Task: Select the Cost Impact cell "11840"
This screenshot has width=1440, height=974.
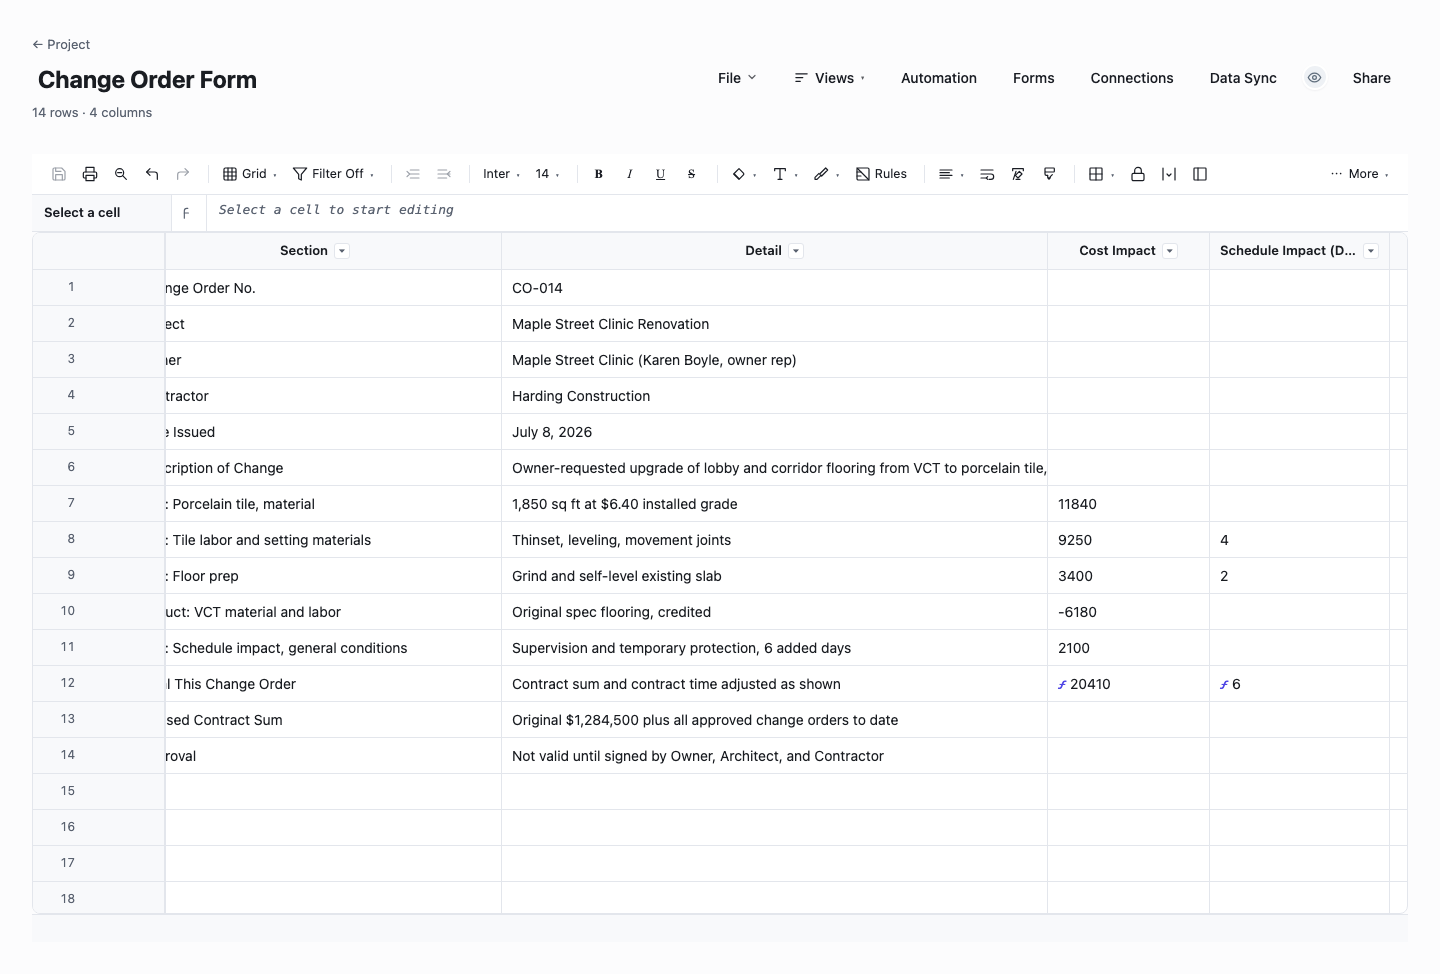Action: pos(1128,504)
